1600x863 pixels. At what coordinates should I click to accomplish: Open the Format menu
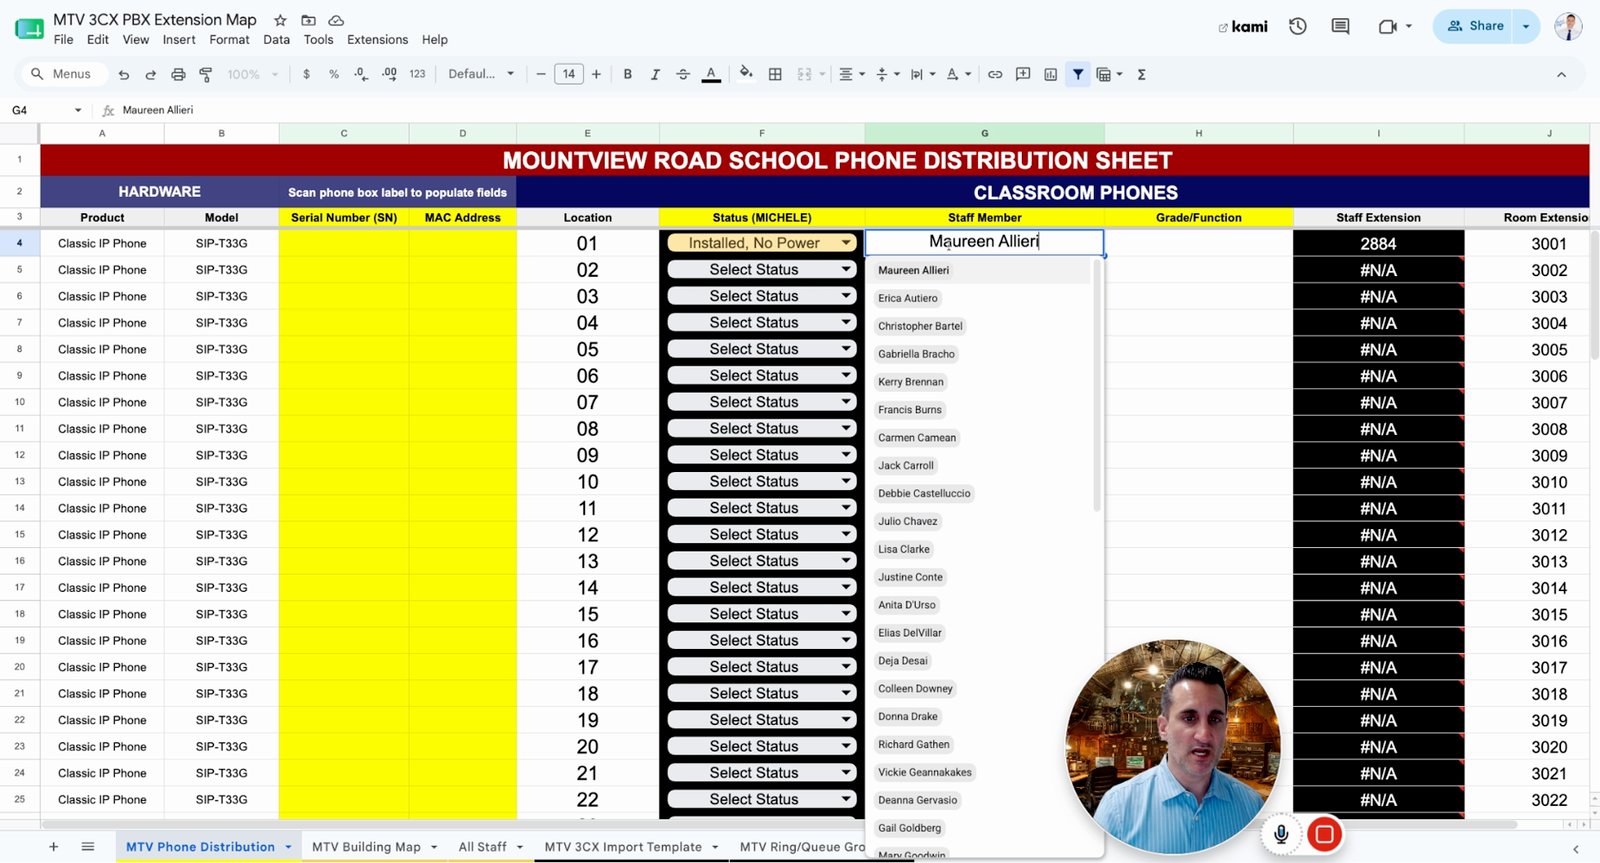[229, 40]
